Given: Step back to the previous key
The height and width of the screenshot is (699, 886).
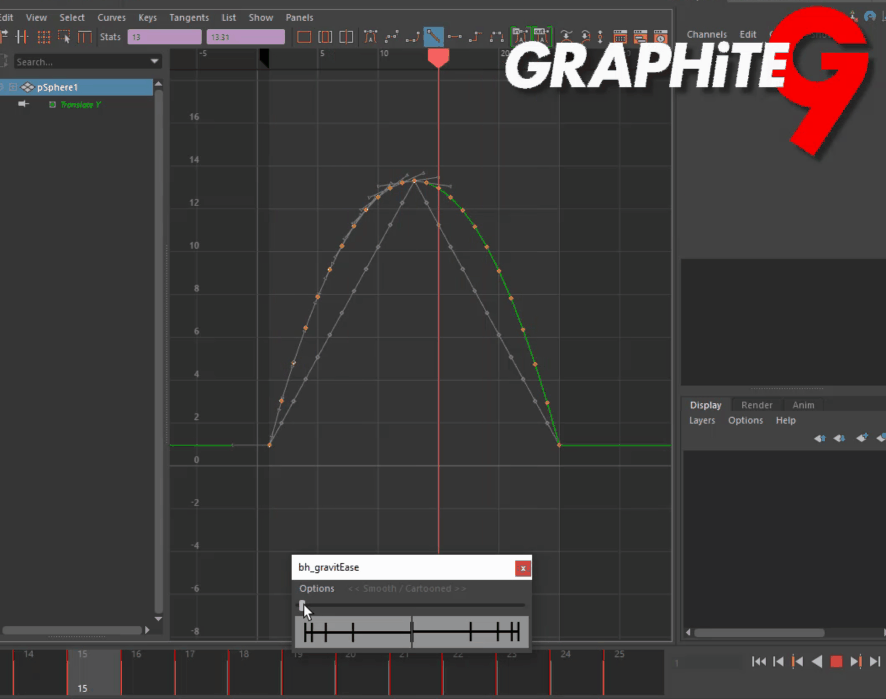Looking at the screenshot, I should click(797, 661).
